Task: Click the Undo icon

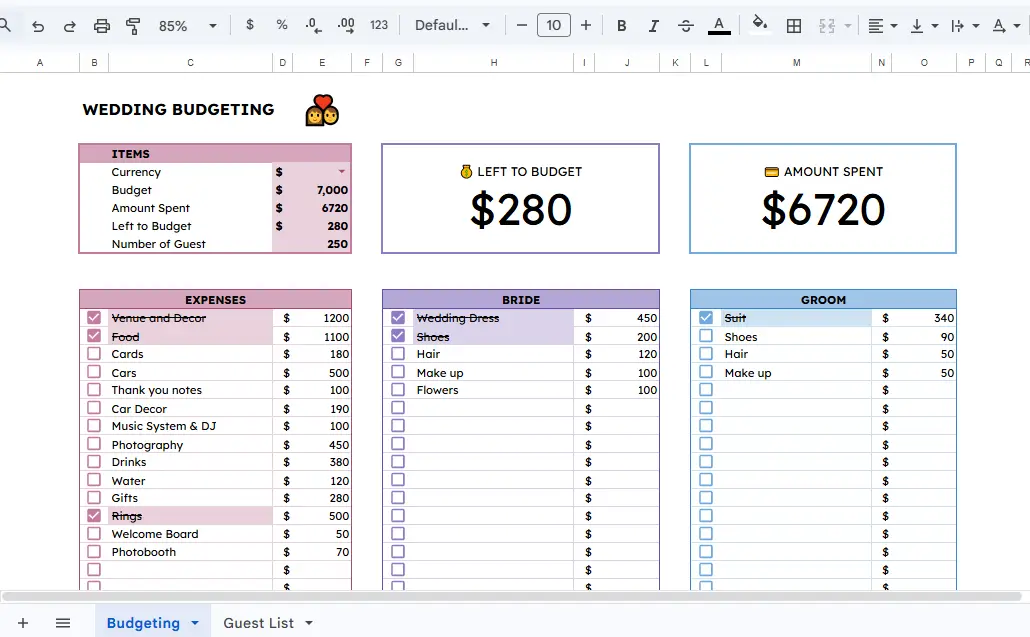Action: [x=37, y=25]
